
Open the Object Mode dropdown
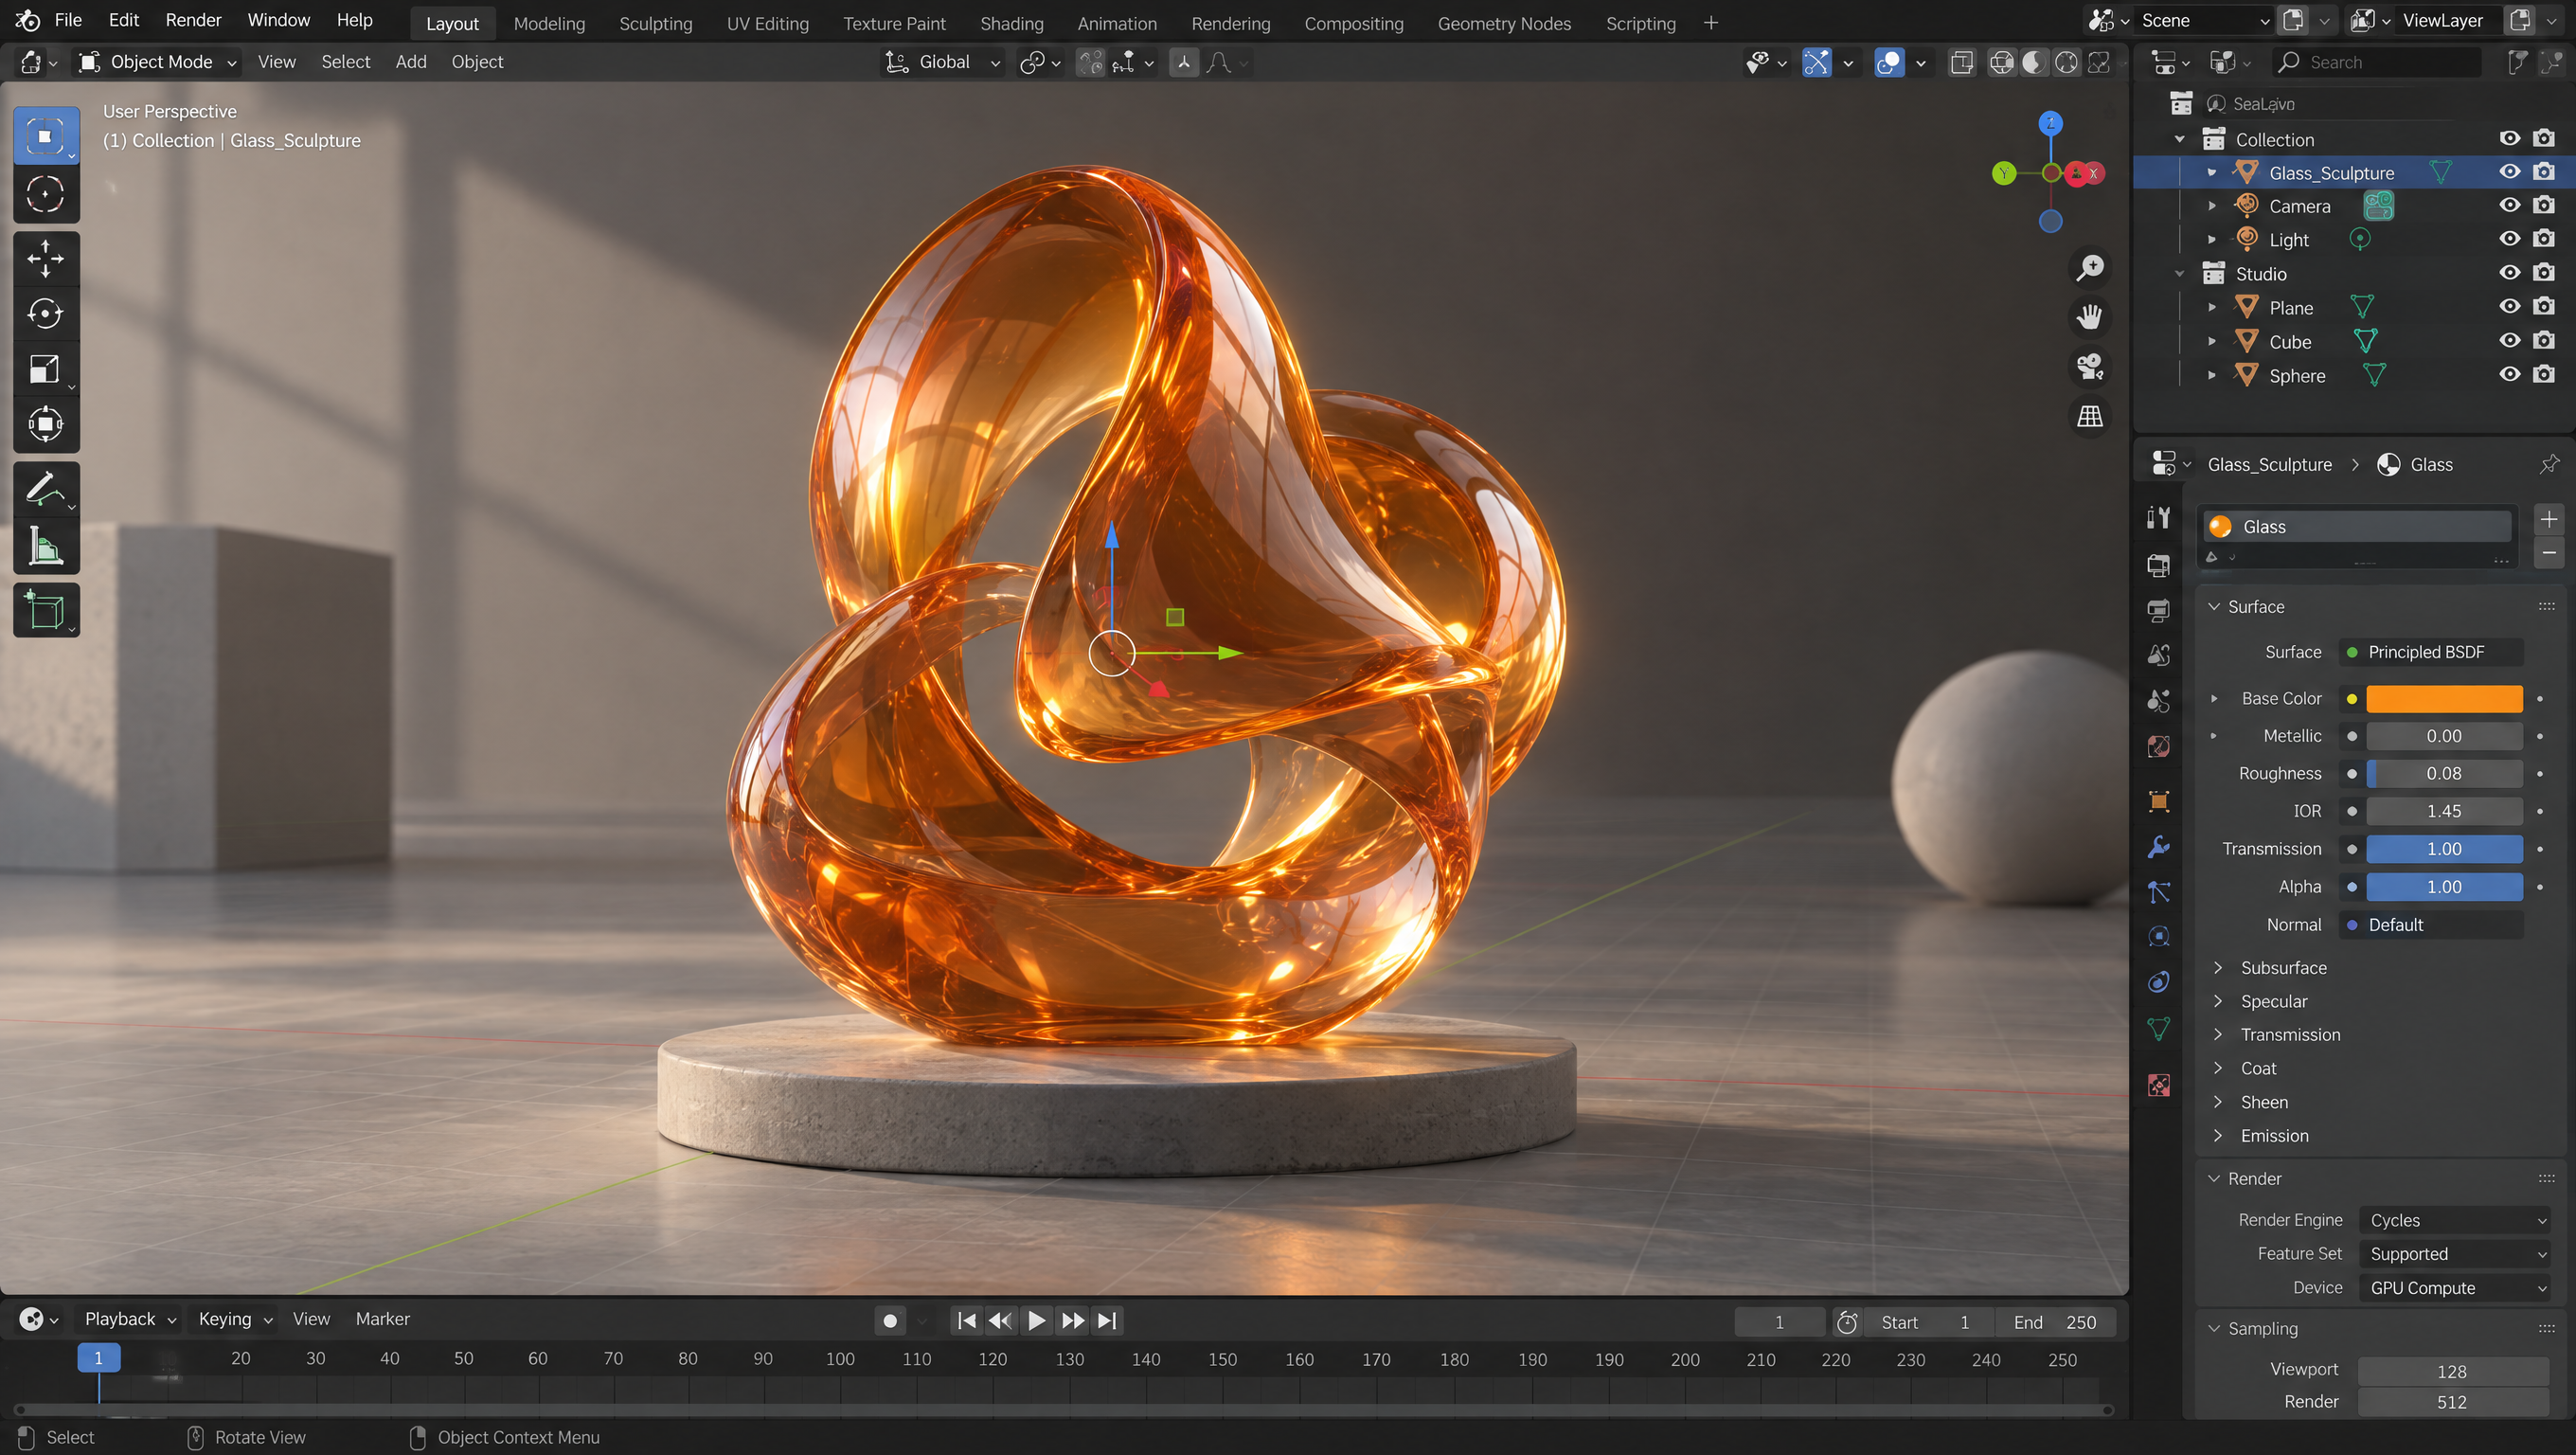click(x=159, y=62)
